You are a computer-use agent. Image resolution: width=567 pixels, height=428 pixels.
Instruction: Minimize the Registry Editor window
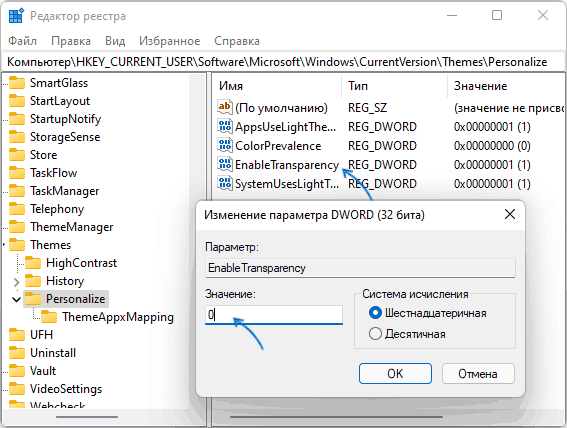[452, 16]
